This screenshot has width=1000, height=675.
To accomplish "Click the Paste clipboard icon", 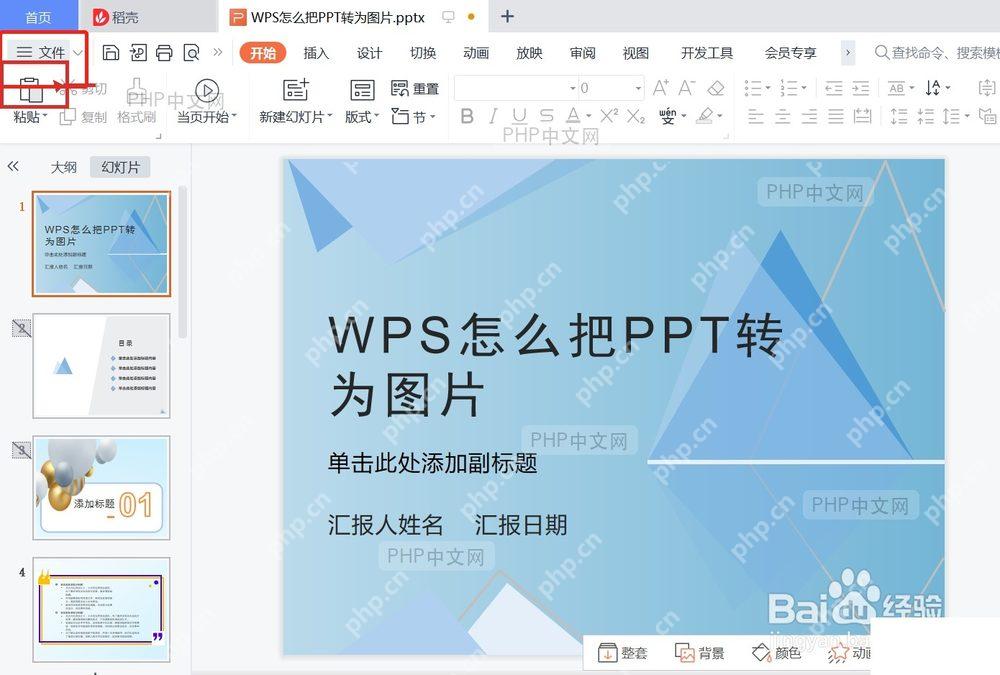I will click(30, 89).
